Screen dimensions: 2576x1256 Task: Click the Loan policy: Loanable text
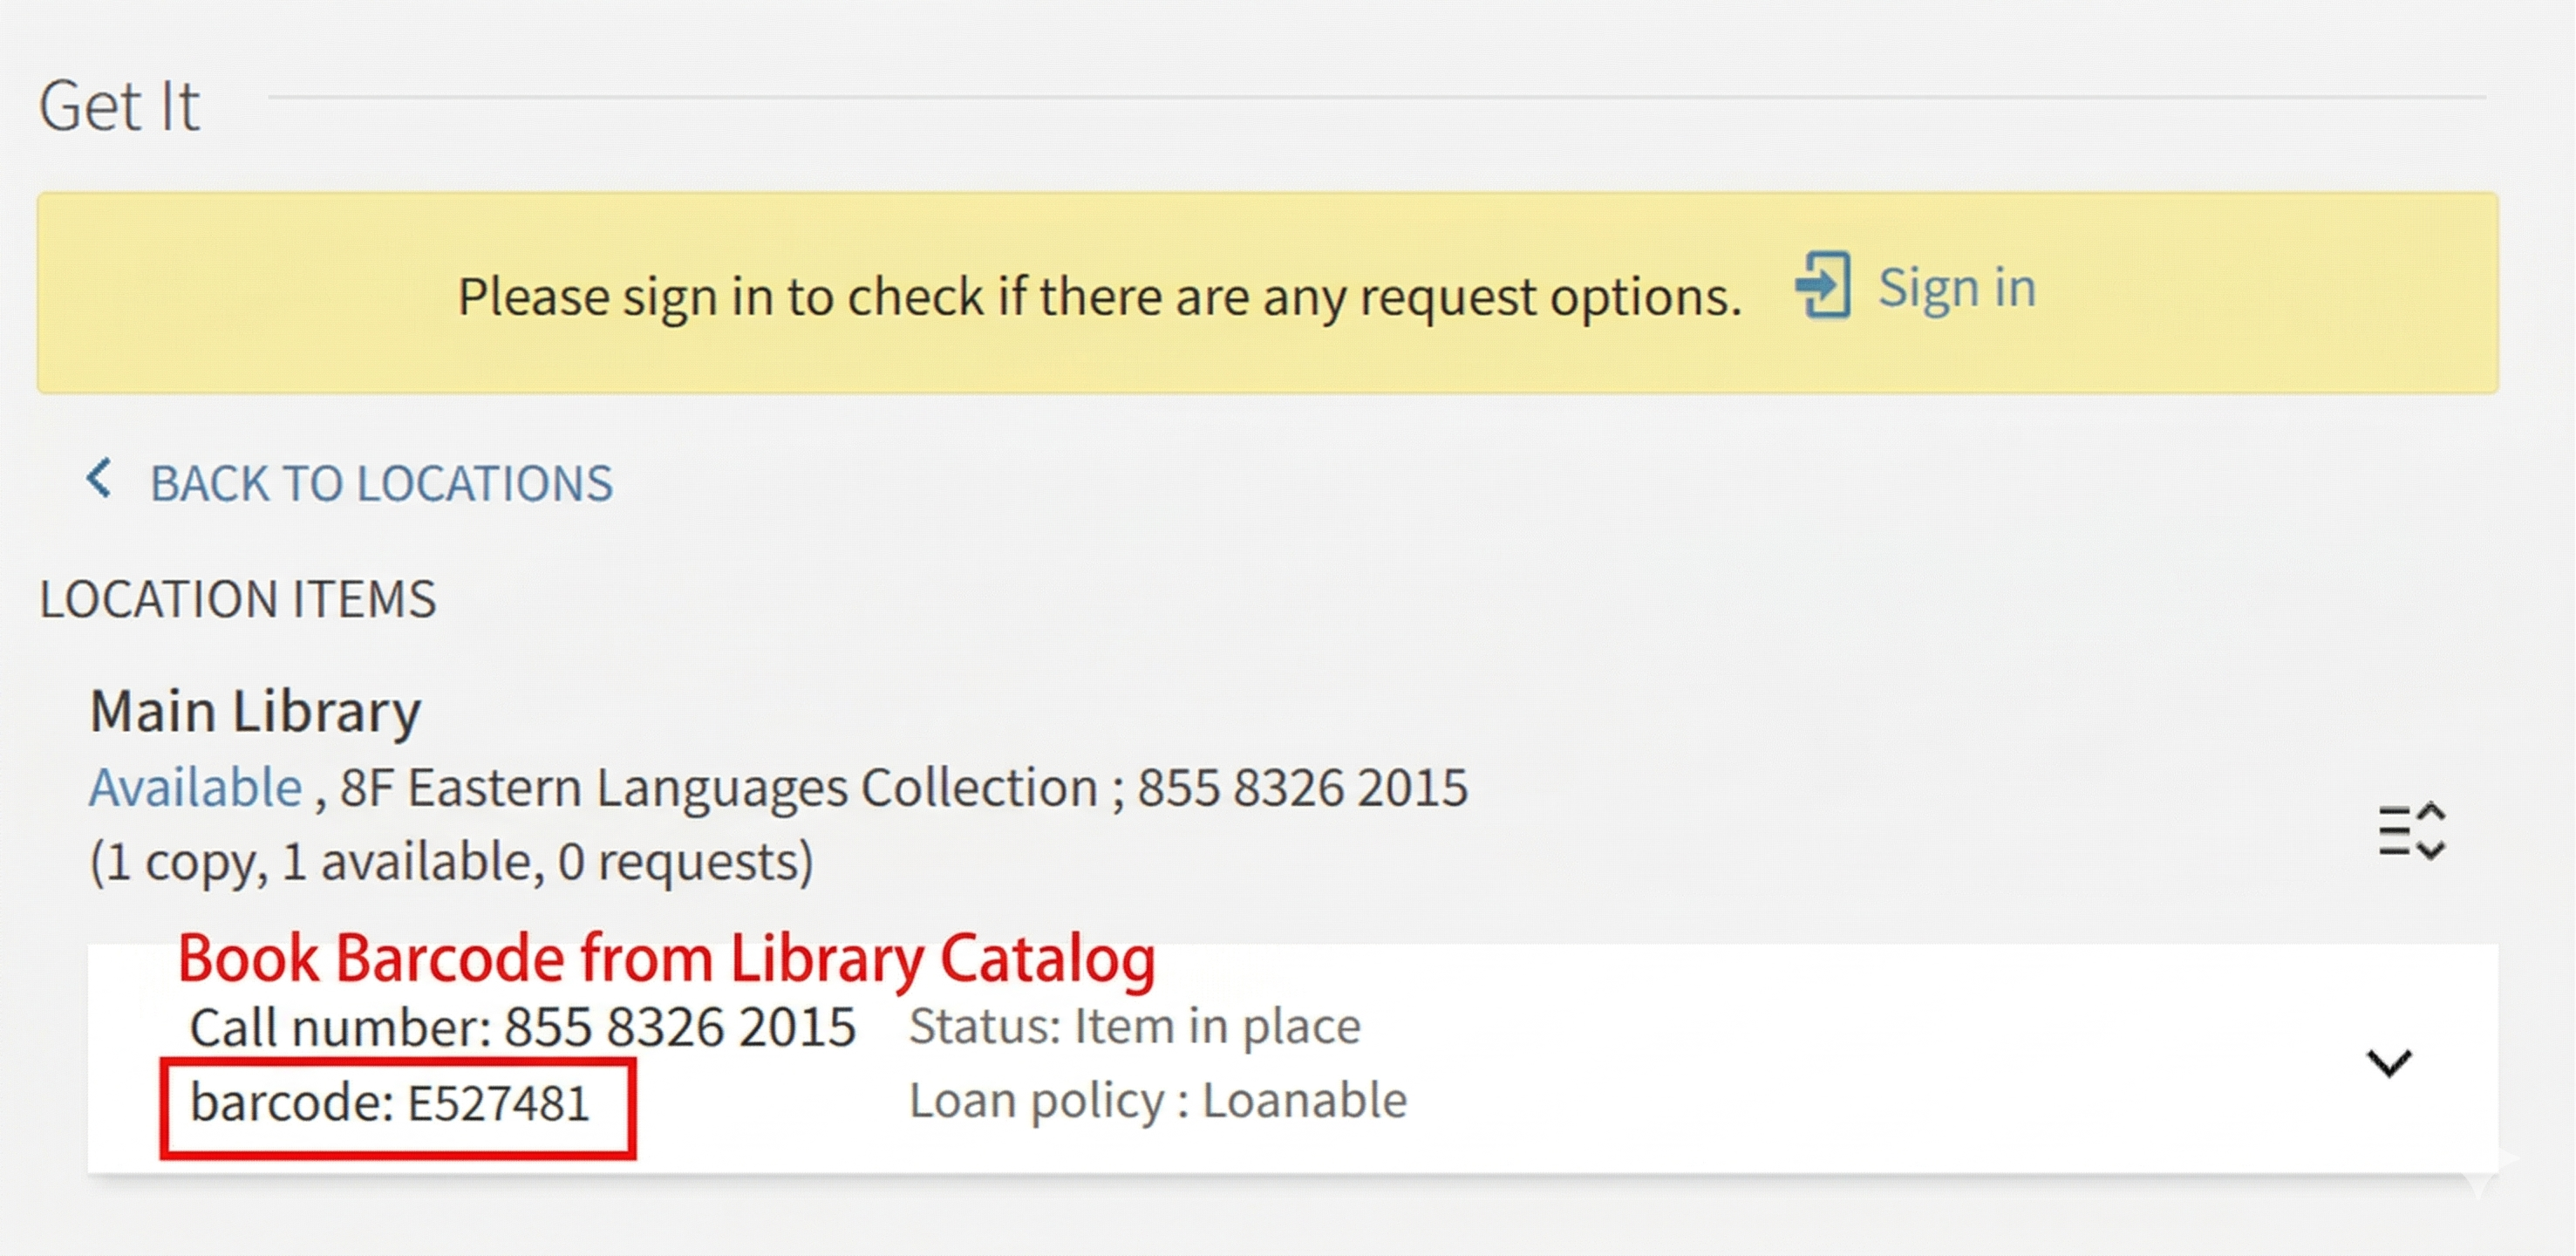(1157, 1100)
